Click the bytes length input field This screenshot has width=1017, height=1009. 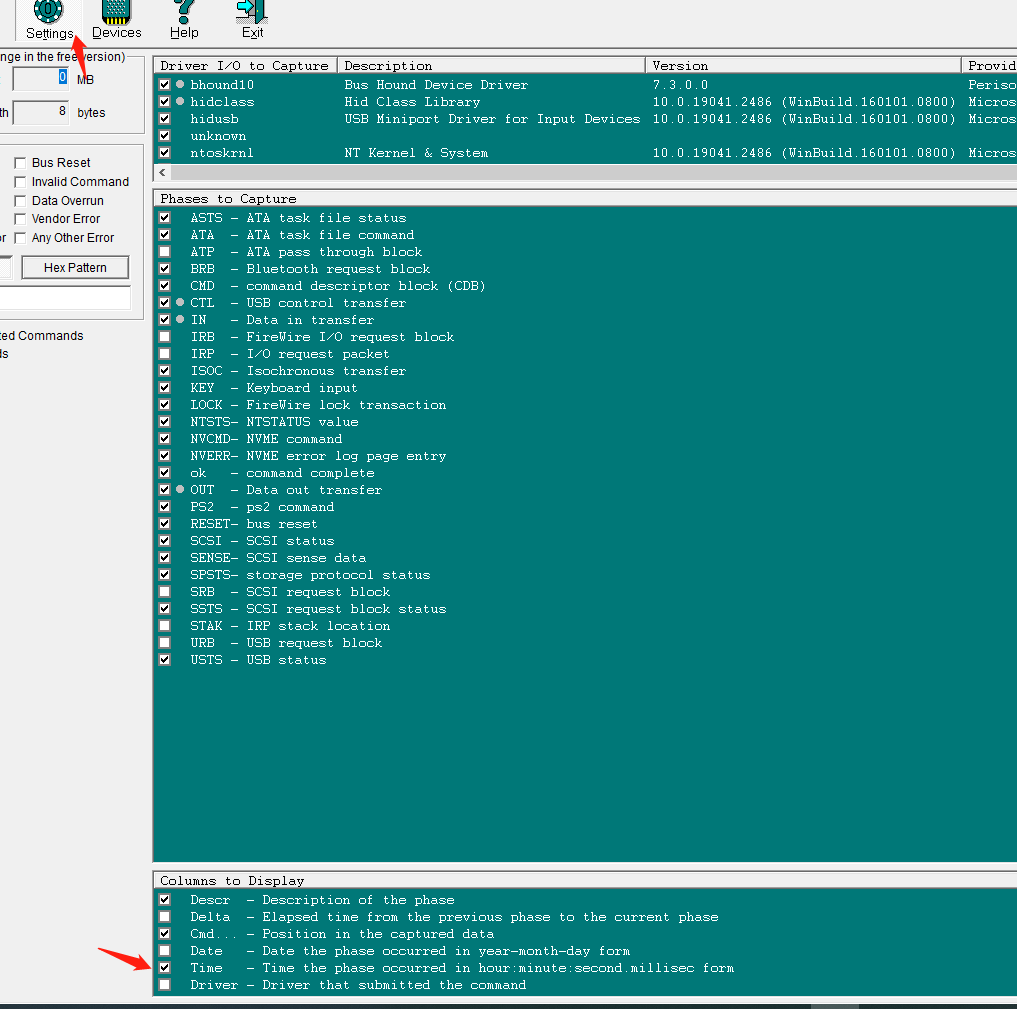41,112
